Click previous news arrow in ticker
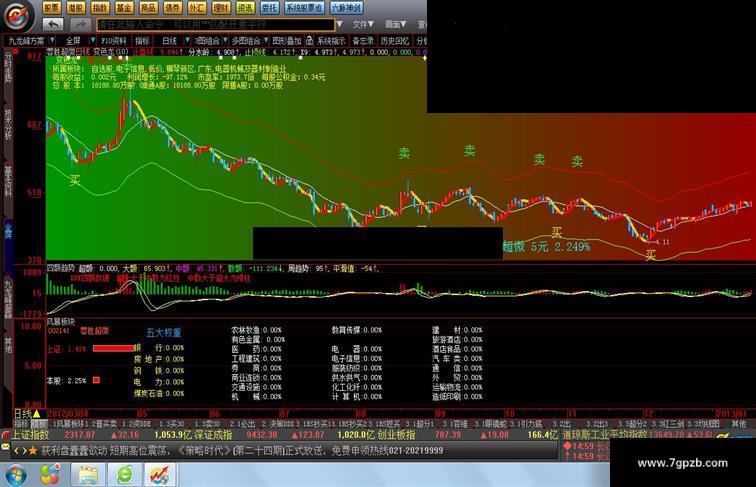 (16, 451)
